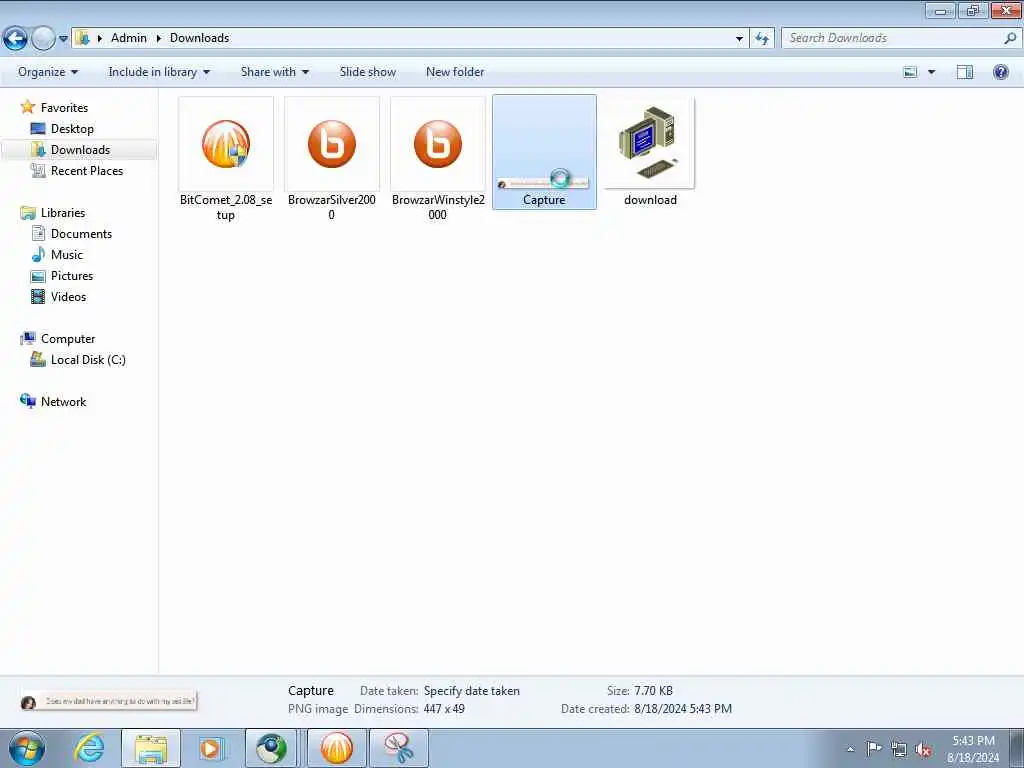Click the Change your view icon

[x=910, y=72]
